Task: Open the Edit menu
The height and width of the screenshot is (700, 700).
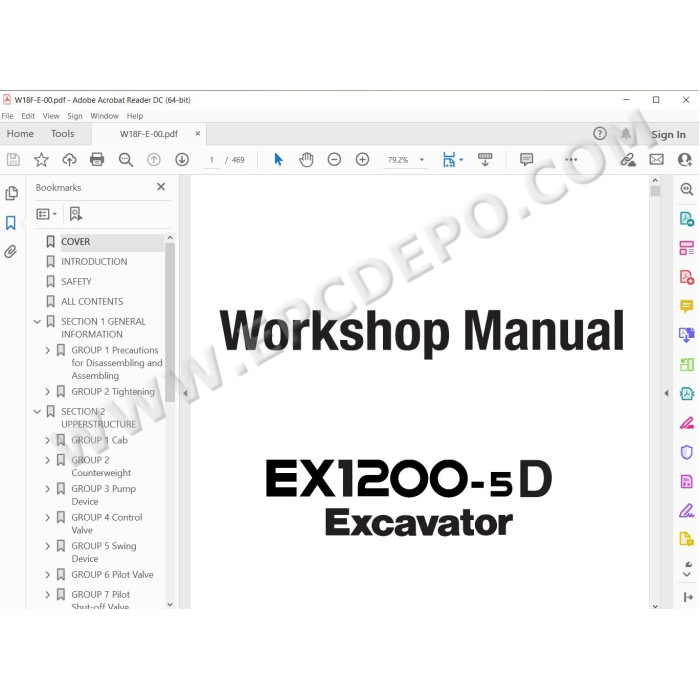Action: point(28,116)
